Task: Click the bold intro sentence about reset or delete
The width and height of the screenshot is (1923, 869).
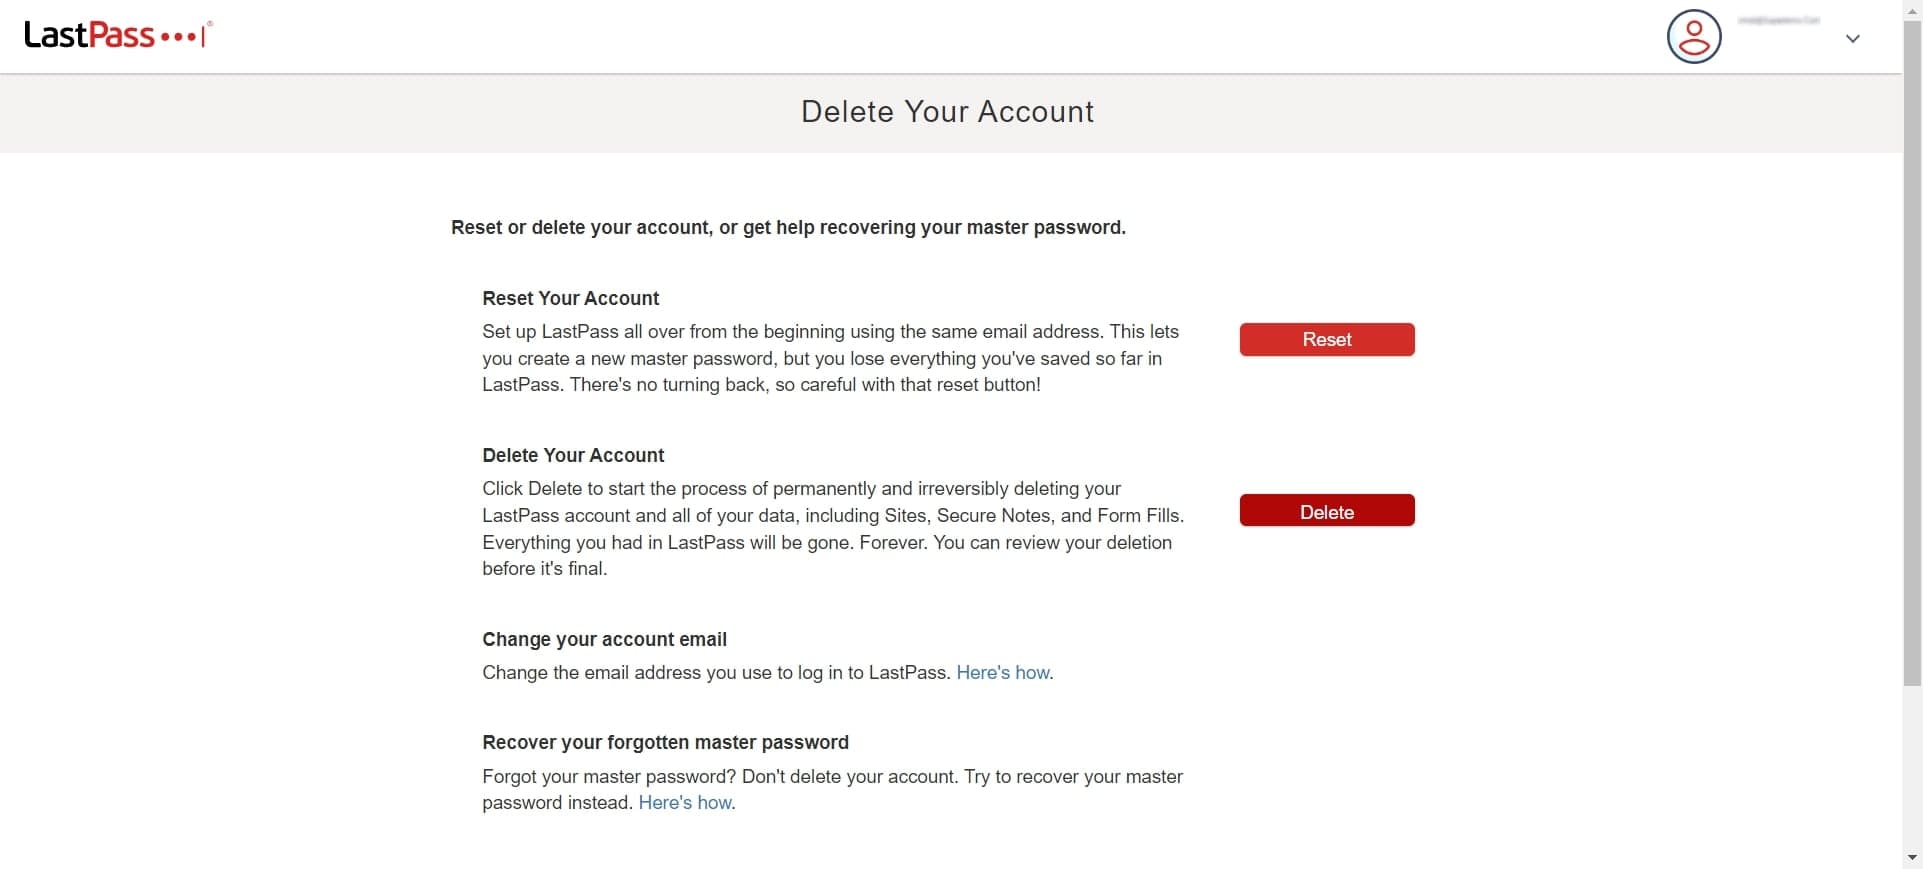Action: coord(788,228)
